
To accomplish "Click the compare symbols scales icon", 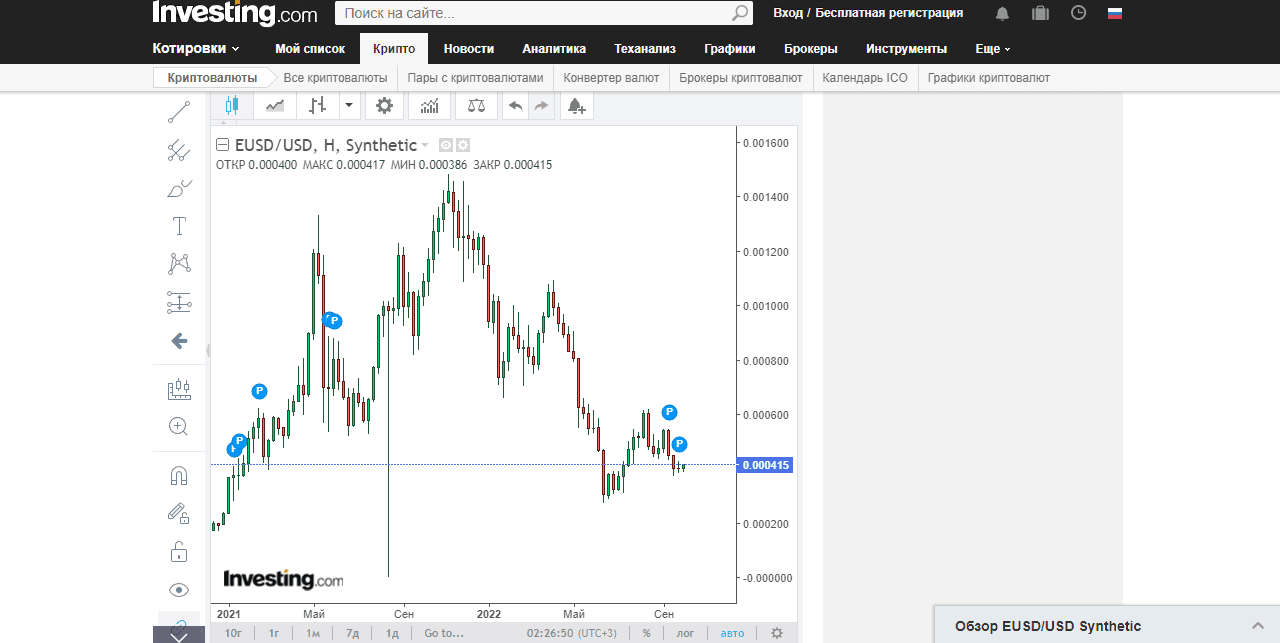I will (476, 105).
